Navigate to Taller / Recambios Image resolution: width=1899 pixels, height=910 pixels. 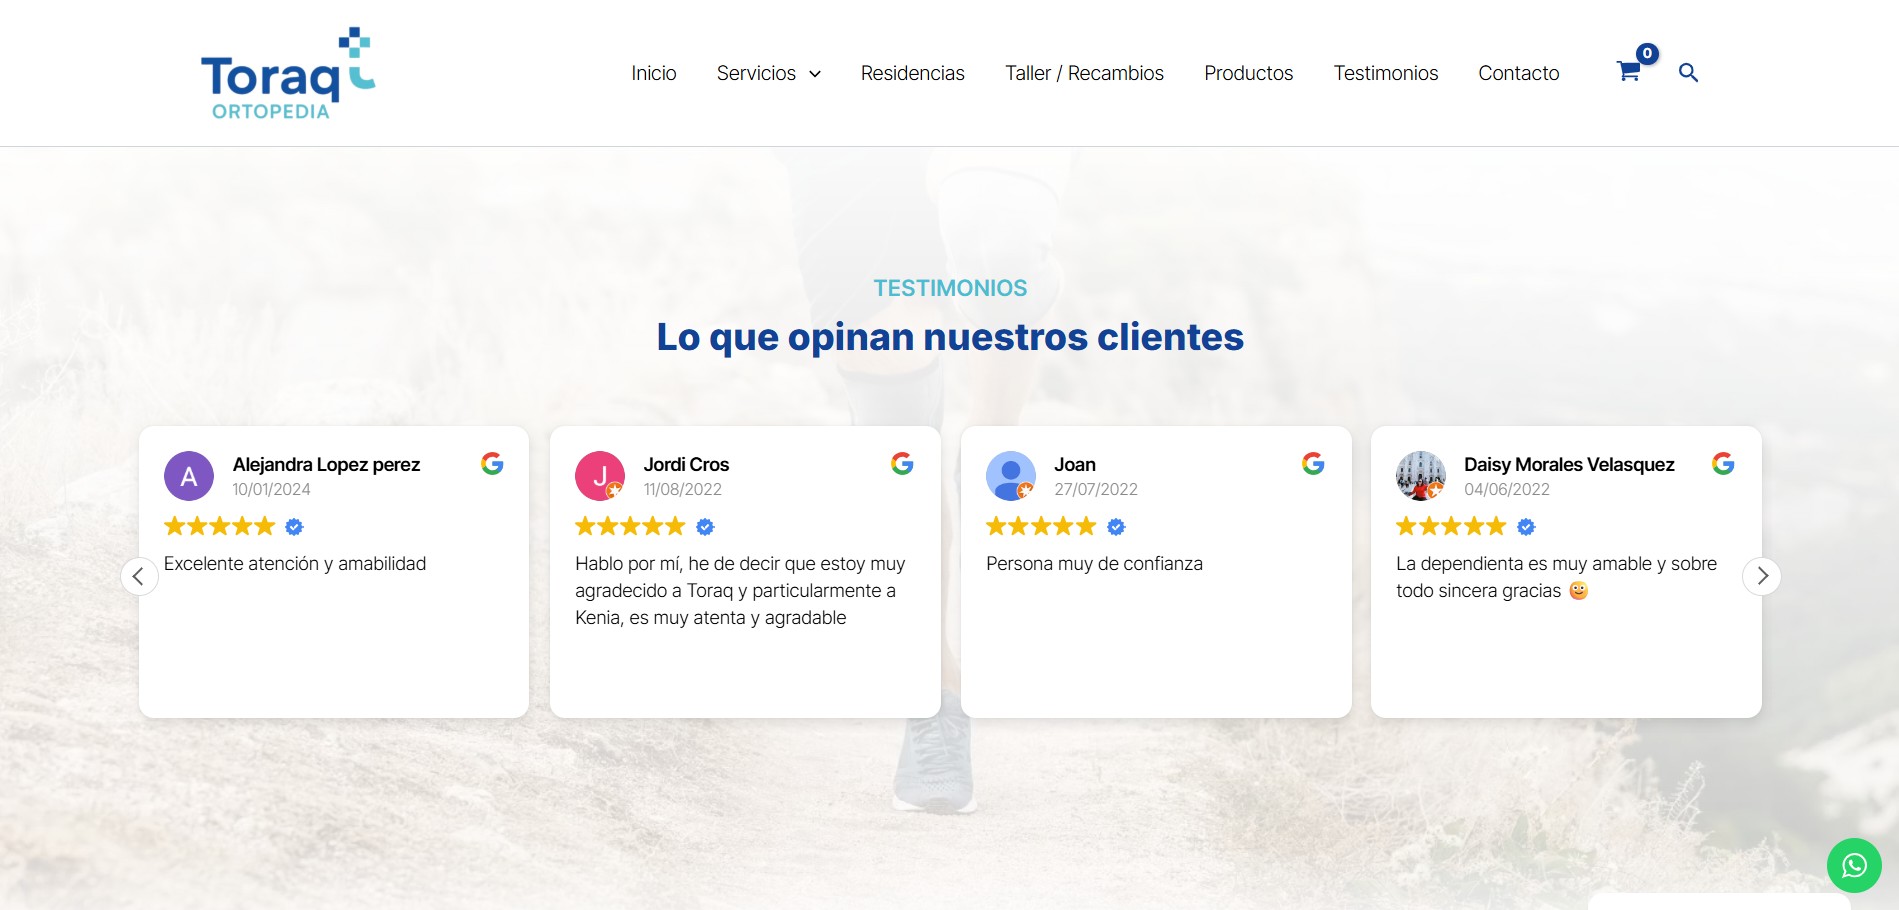pos(1084,73)
